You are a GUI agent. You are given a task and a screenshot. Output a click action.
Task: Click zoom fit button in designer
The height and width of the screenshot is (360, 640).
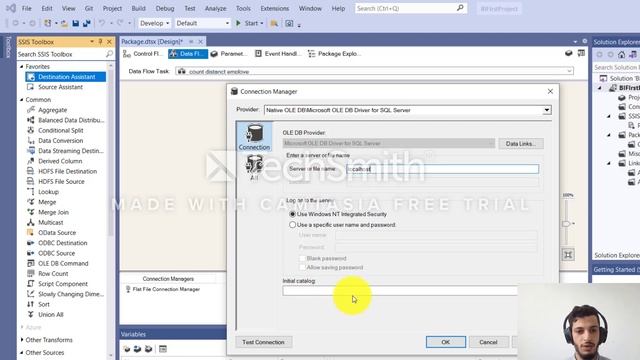568,255
